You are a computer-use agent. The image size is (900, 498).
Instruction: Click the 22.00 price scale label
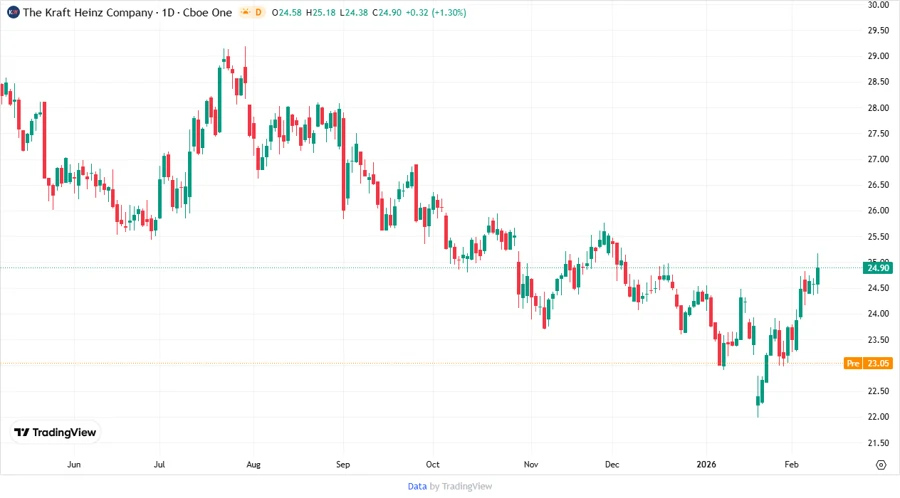(878, 417)
